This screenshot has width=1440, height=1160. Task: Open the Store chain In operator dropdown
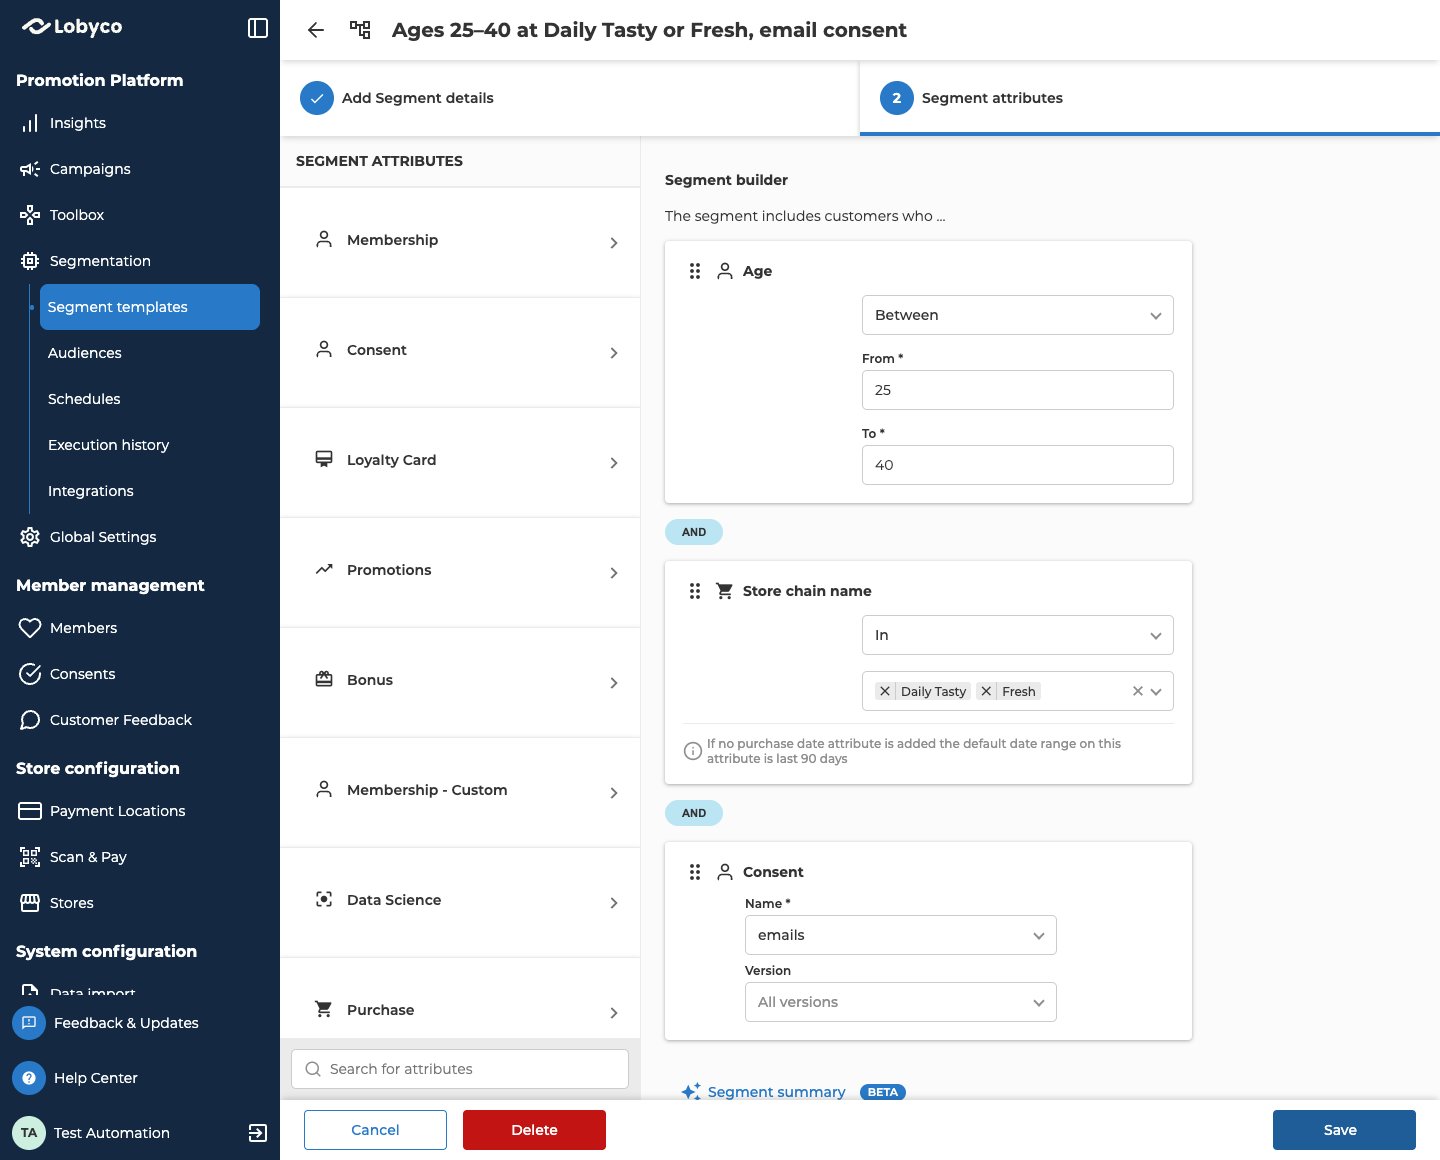[1018, 635]
